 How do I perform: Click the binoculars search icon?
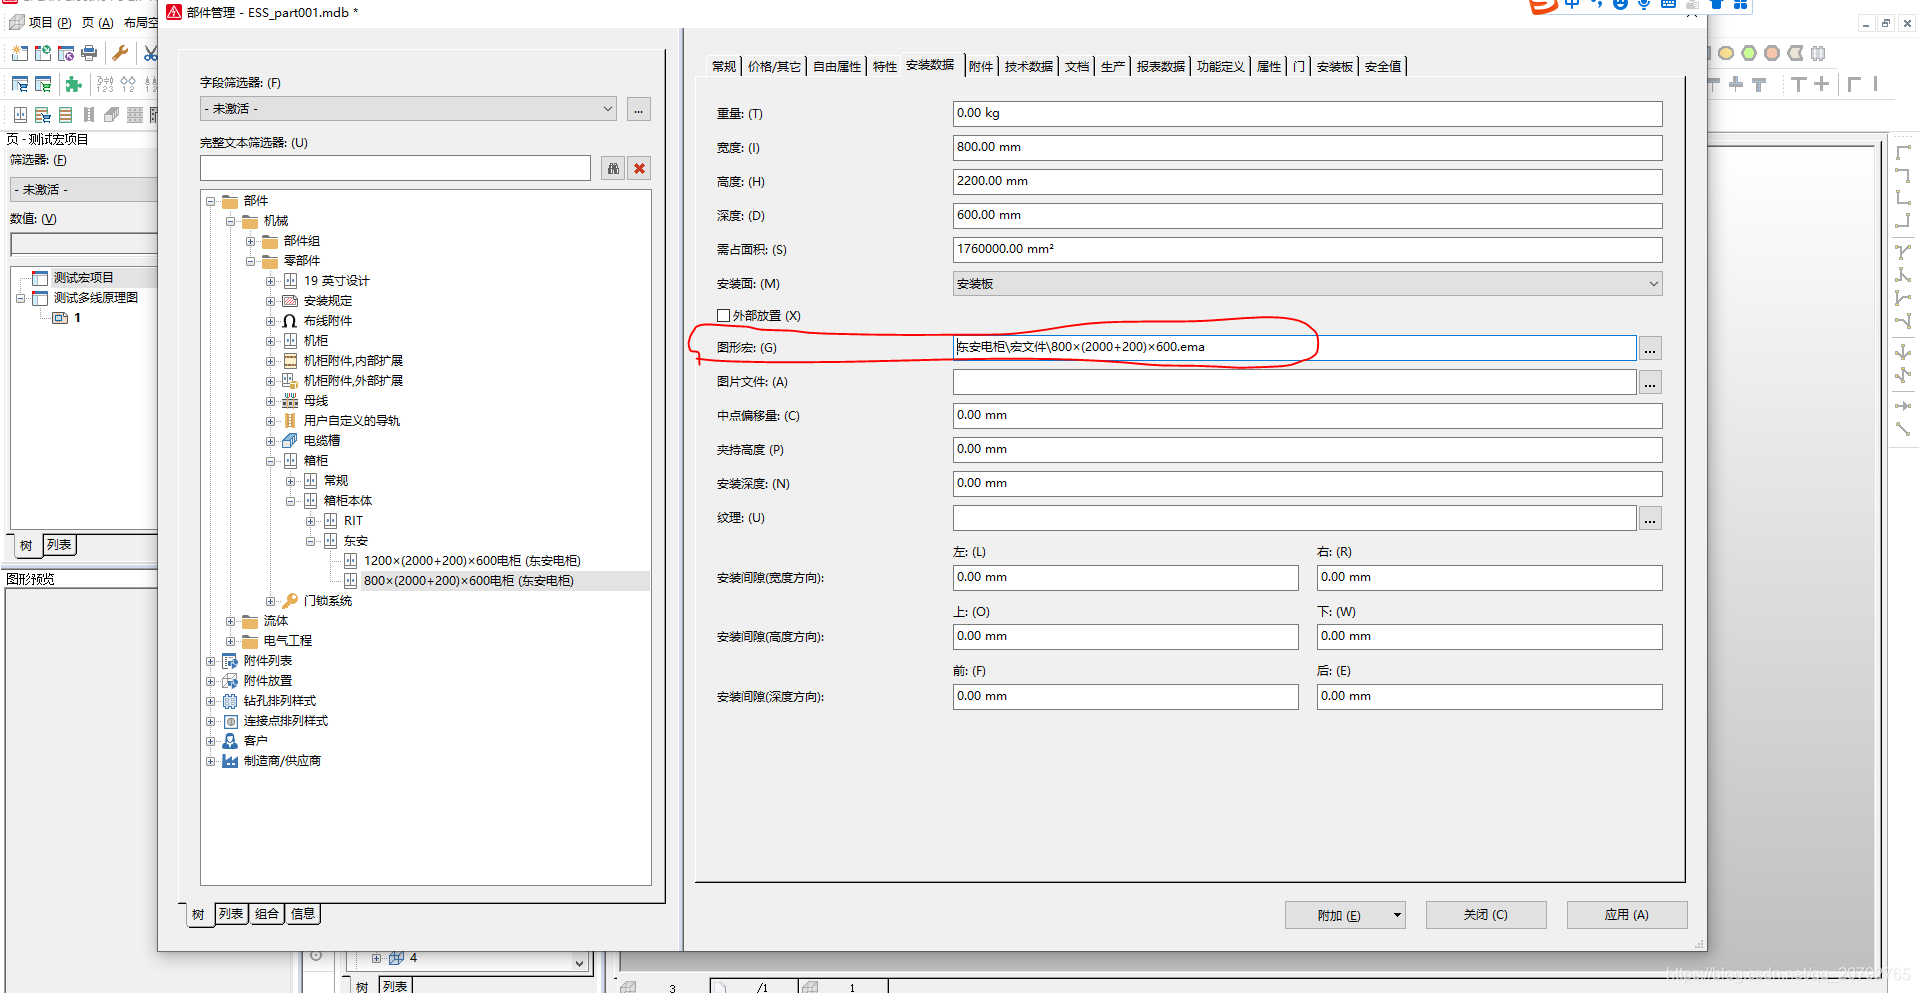[613, 169]
